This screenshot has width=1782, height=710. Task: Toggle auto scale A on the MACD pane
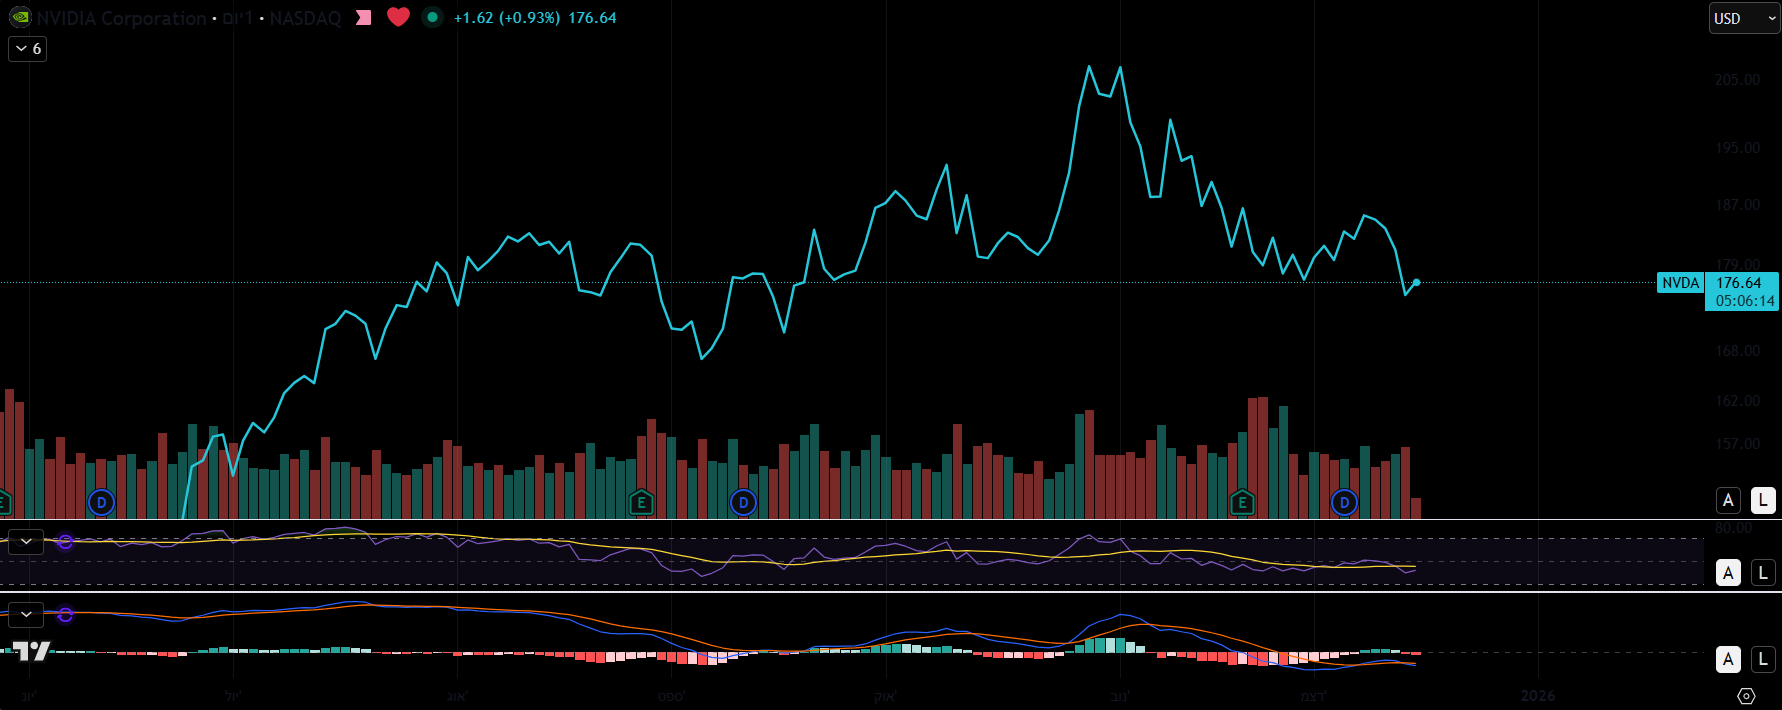[x=1728, y=659]
